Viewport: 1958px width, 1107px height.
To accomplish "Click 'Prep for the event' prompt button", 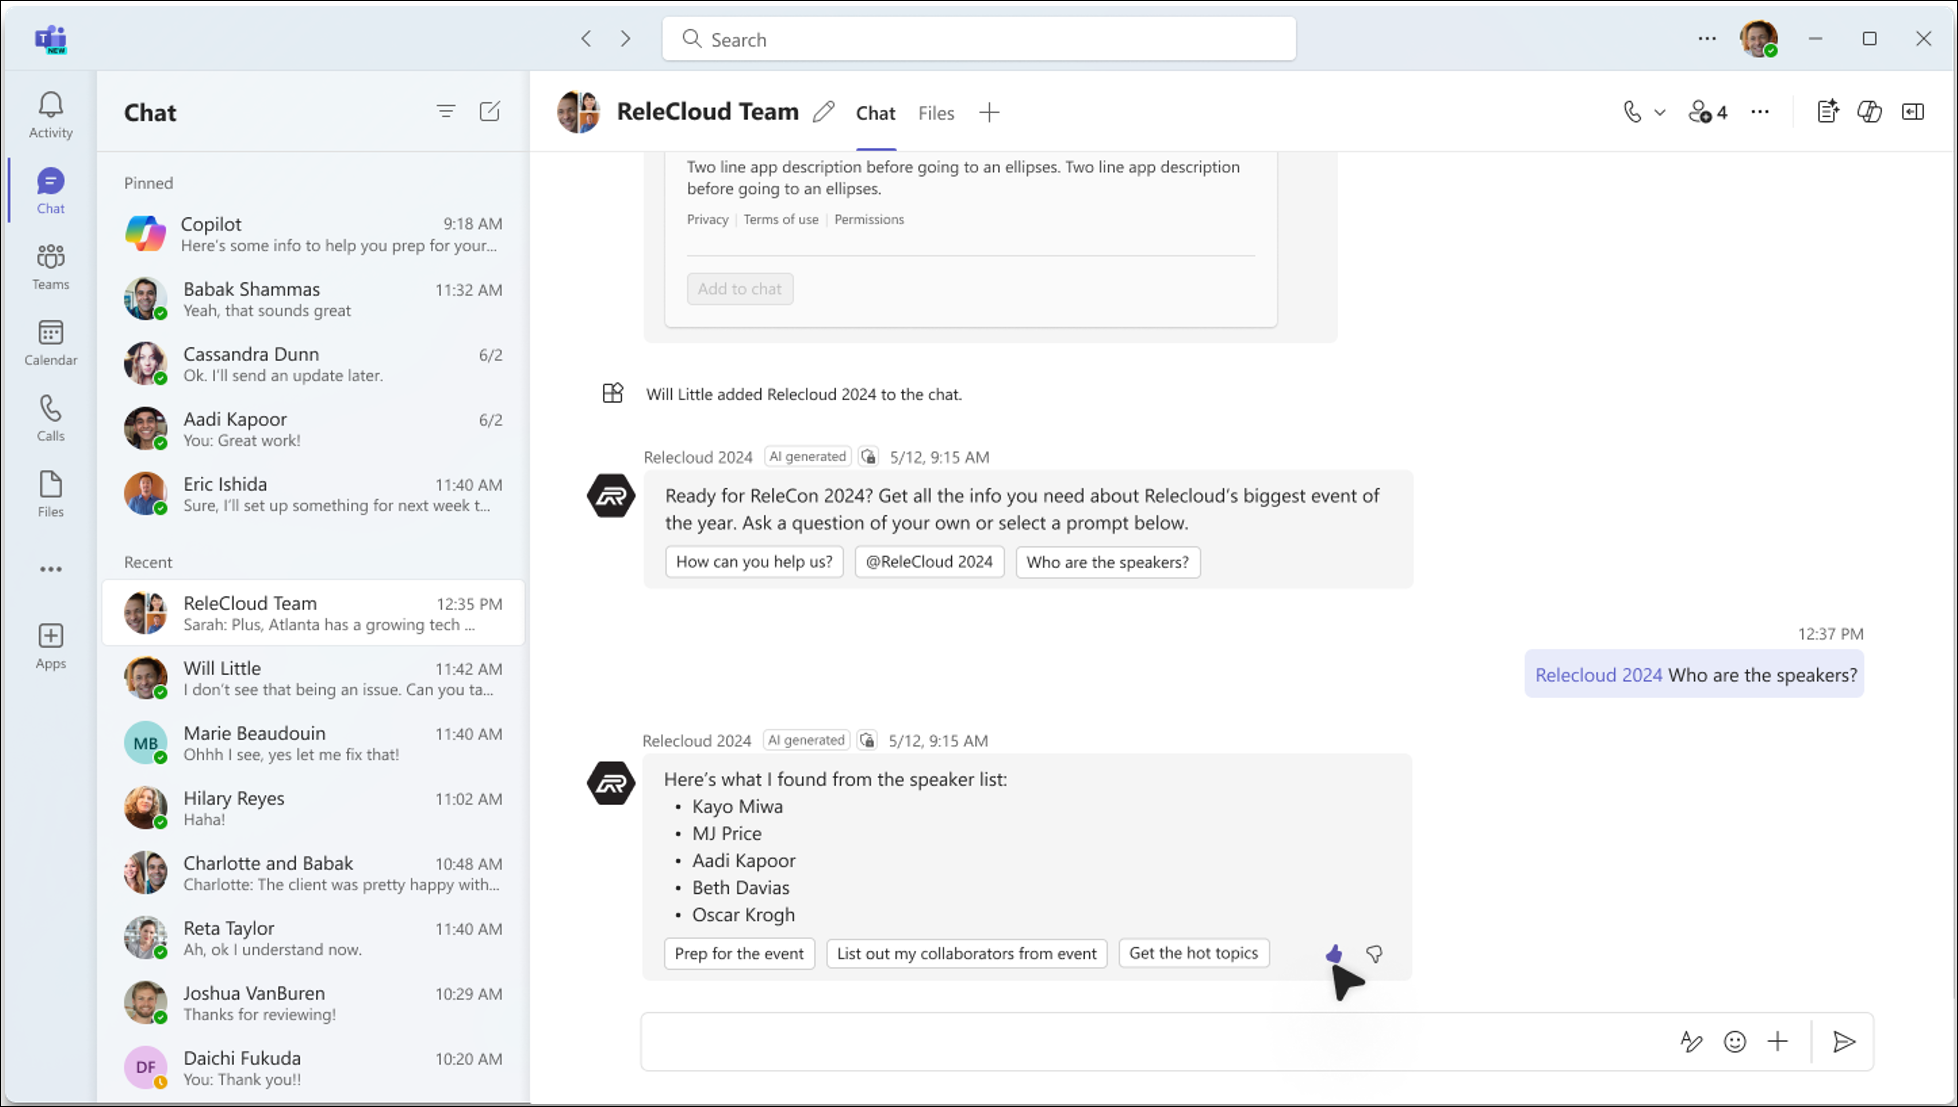I will click(x=738, y=952).
